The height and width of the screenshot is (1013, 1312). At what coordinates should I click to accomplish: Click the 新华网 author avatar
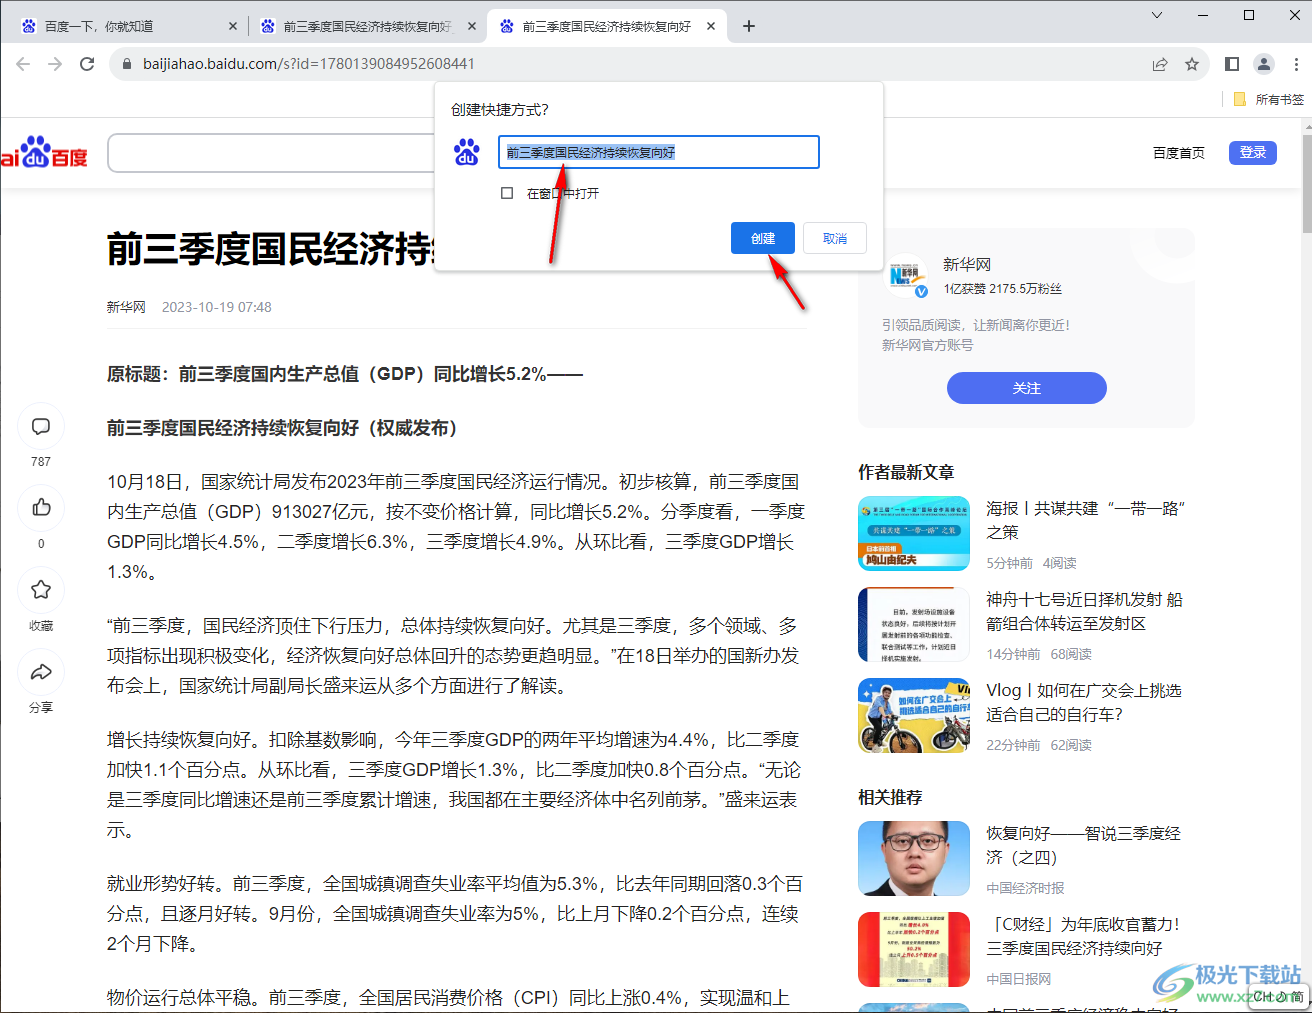click(908, 277)
